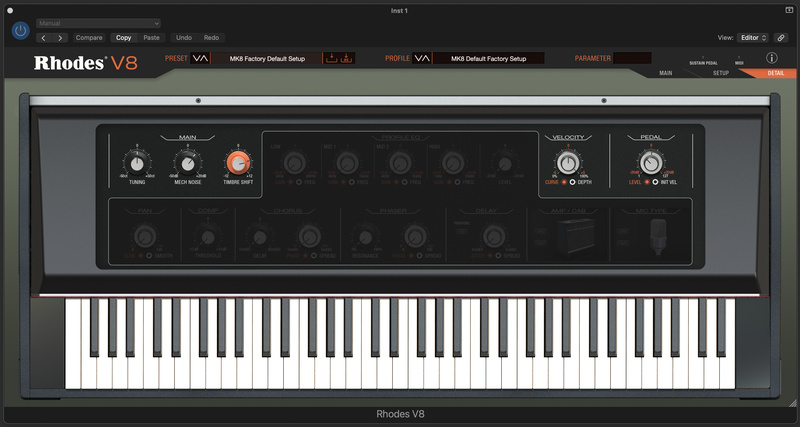800x427 pixels.
Task: Click the save preset icon
Action: 346,58
